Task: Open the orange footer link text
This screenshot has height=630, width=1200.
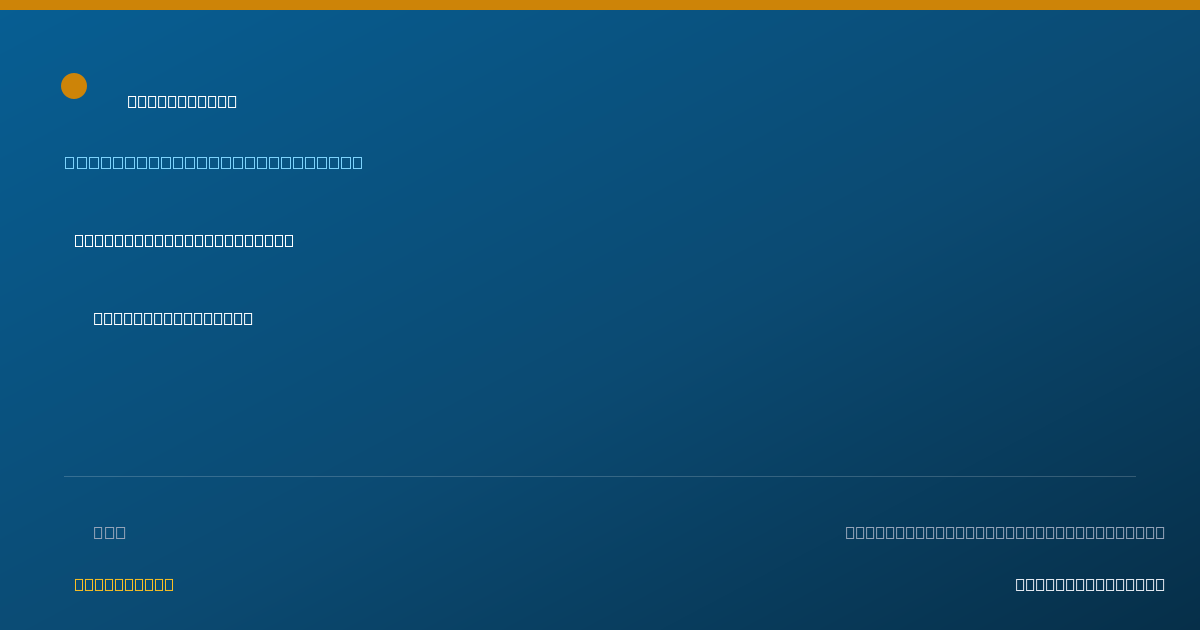Action: pyautogui.click(x=124, y=584)
